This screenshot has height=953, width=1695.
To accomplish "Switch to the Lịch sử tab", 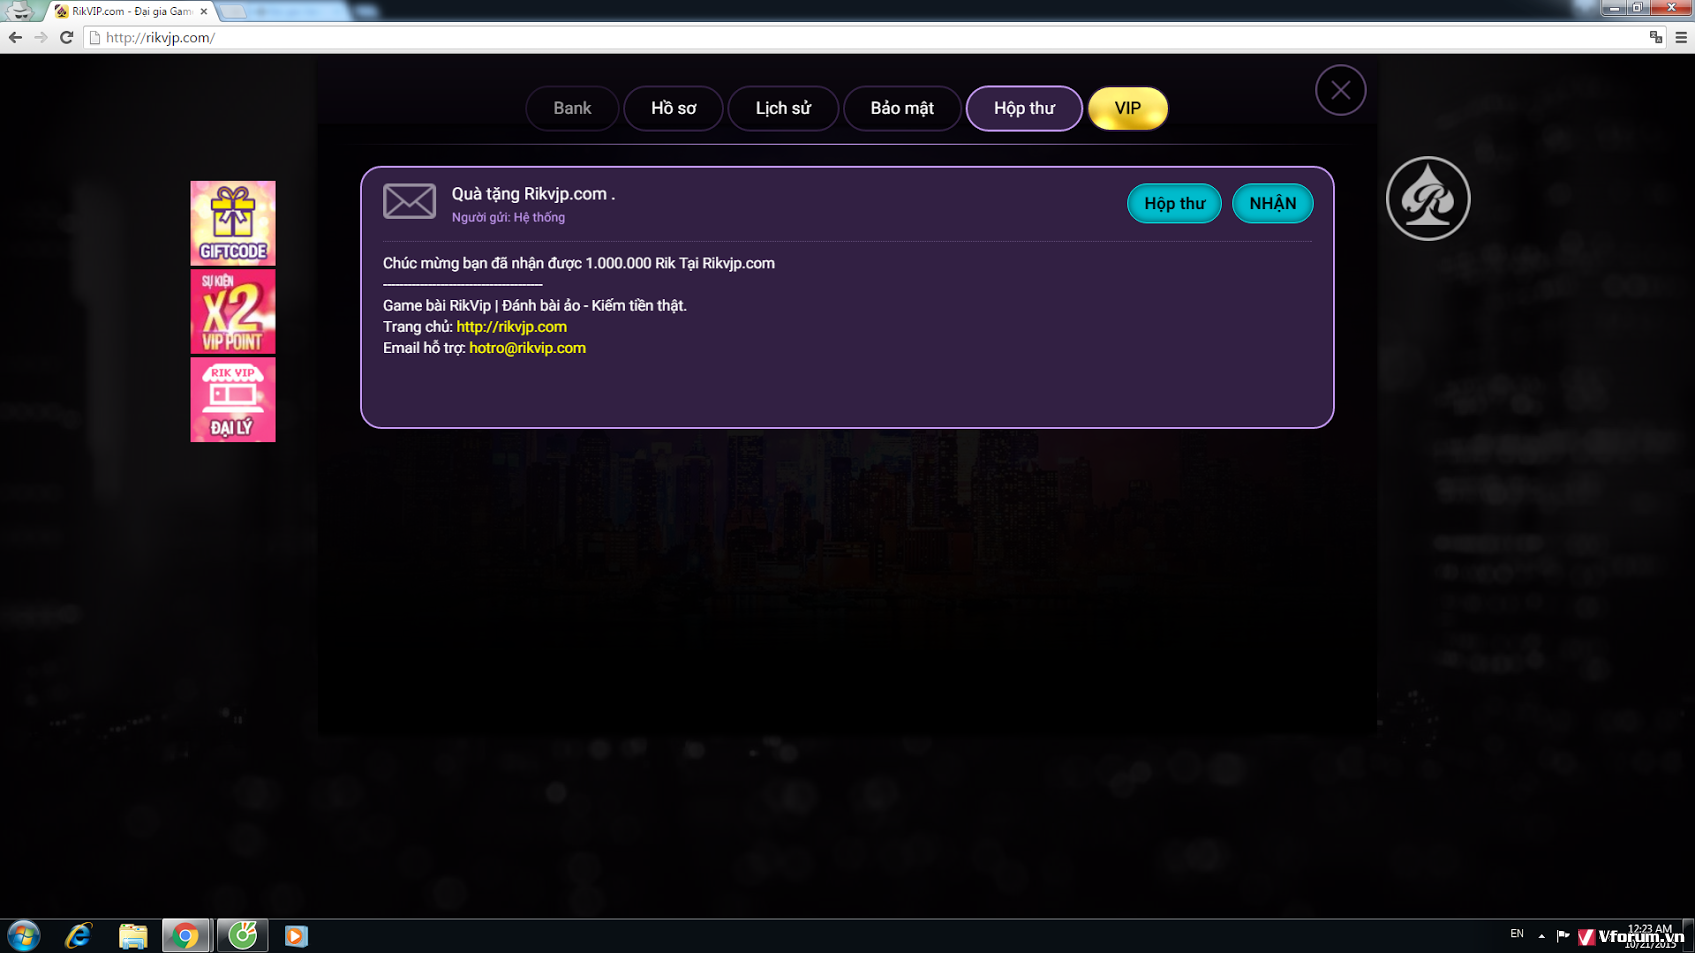I will click(x=783, y=108).
